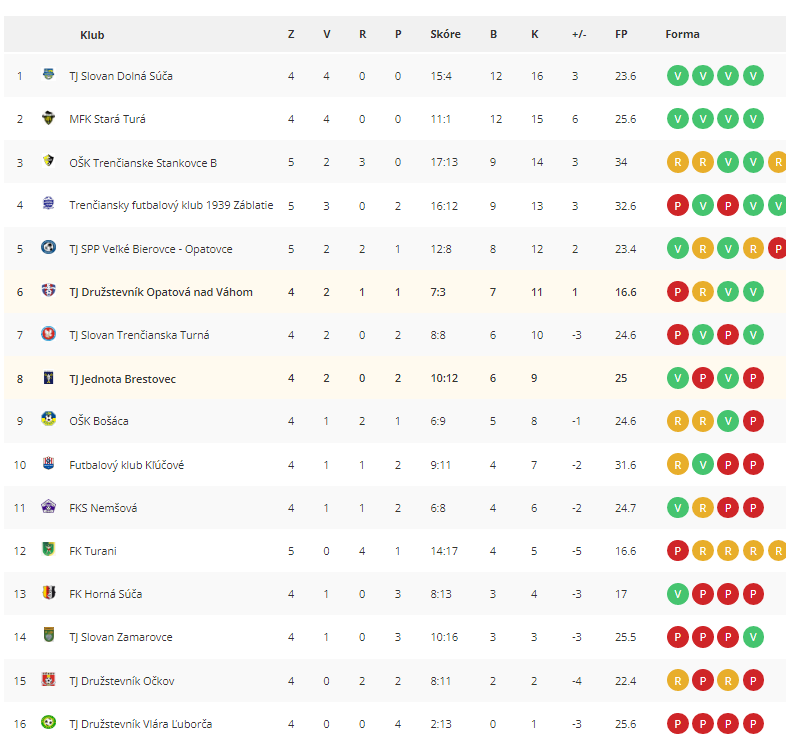Click the OŠK Bošáca club crest
798x738 pixels.
coord(48,419)
